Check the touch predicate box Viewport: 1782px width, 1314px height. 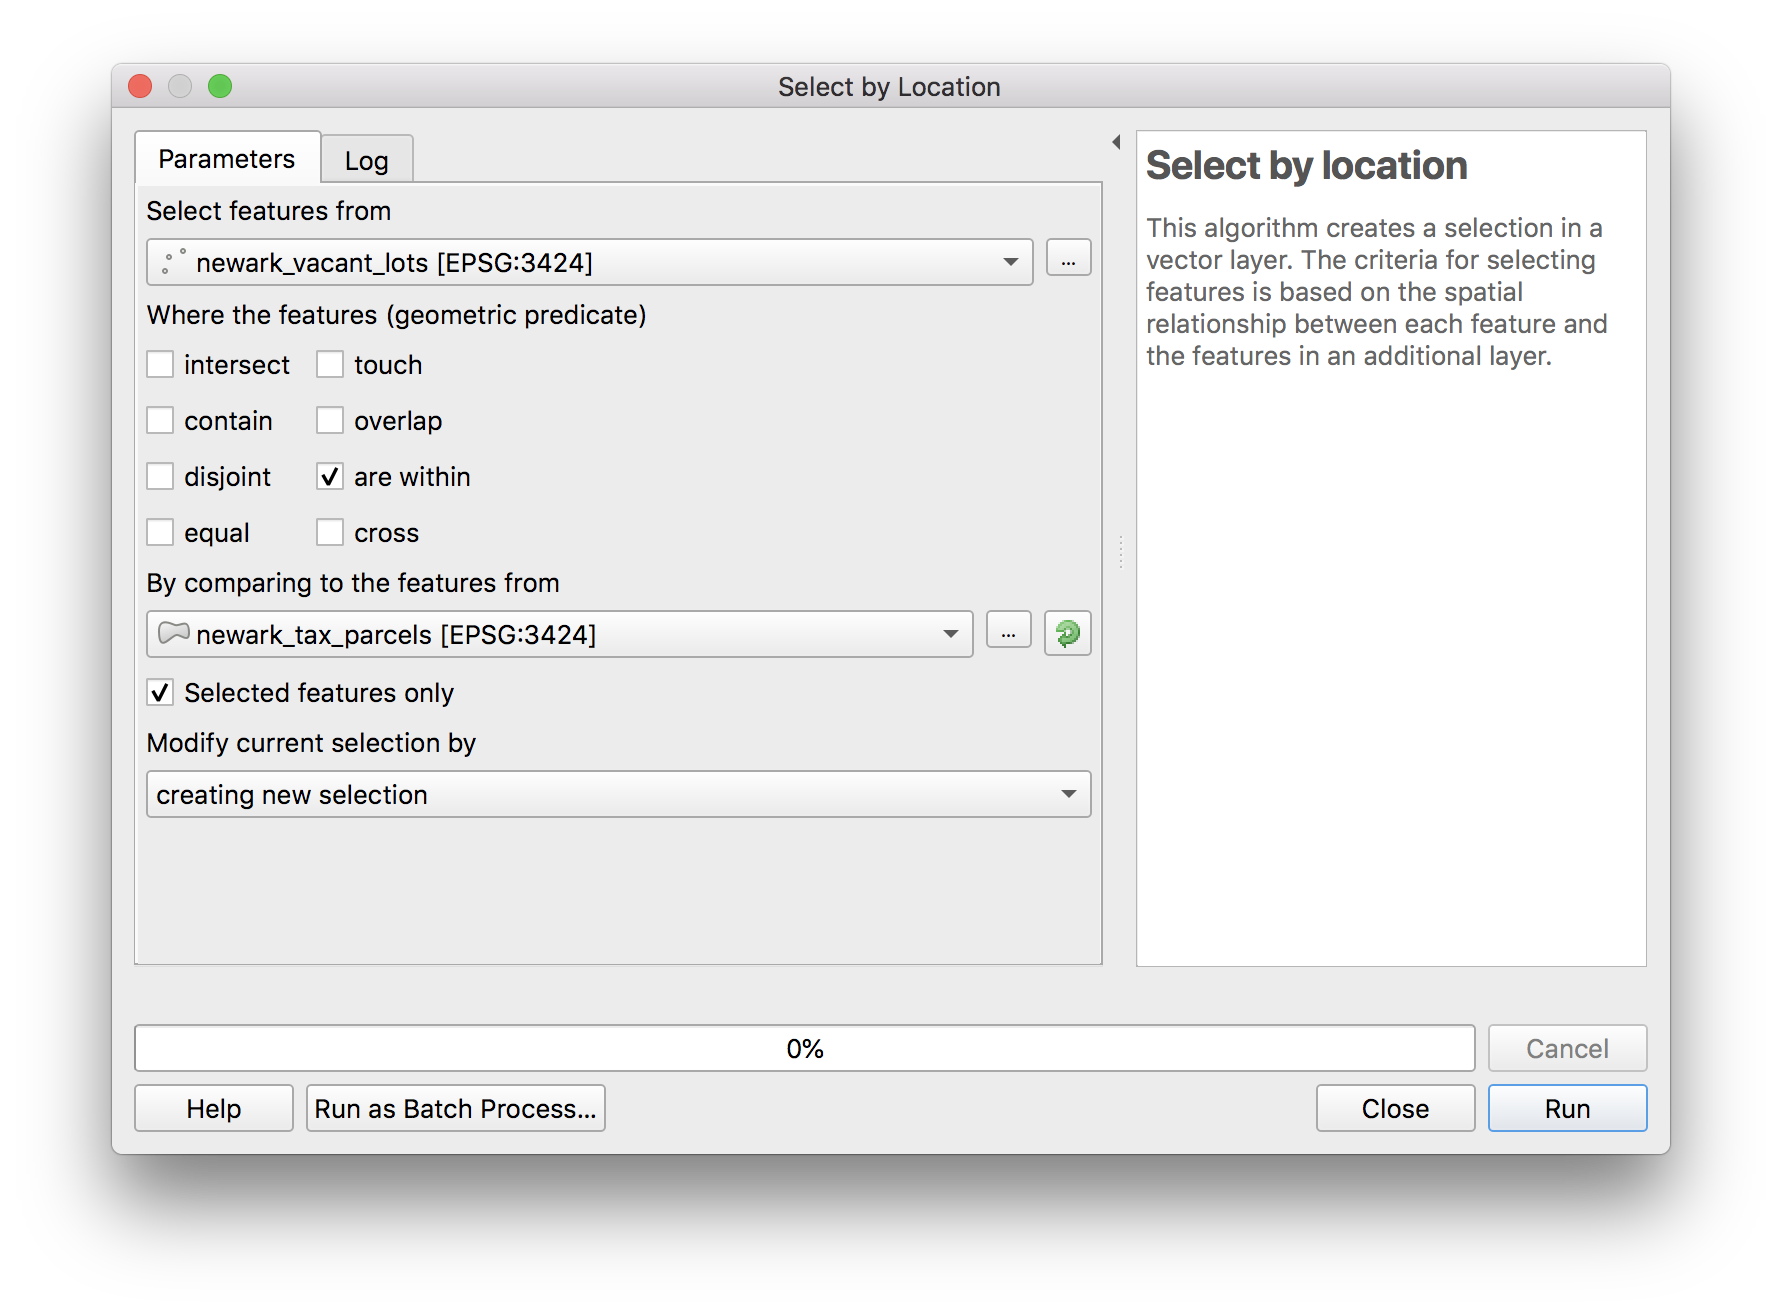[330, 364]
